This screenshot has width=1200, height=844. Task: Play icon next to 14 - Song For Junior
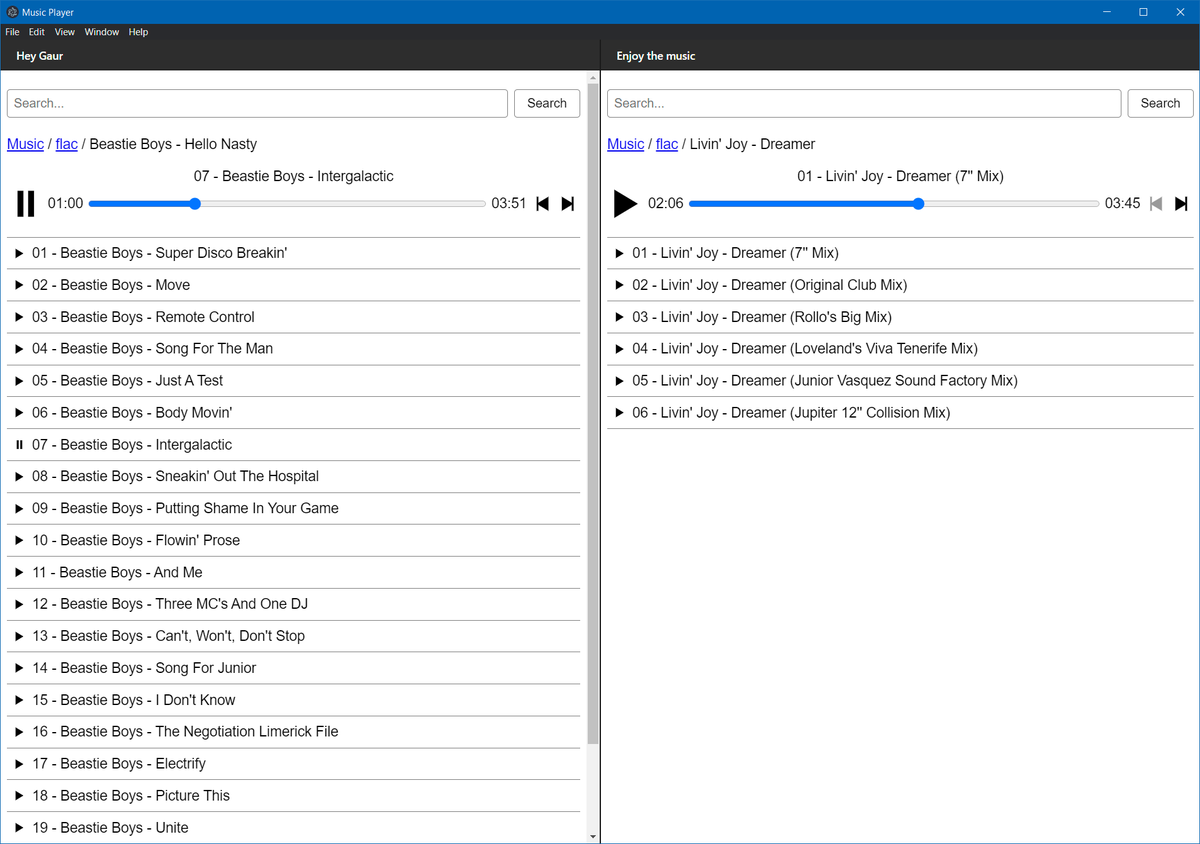pos(19,669)
